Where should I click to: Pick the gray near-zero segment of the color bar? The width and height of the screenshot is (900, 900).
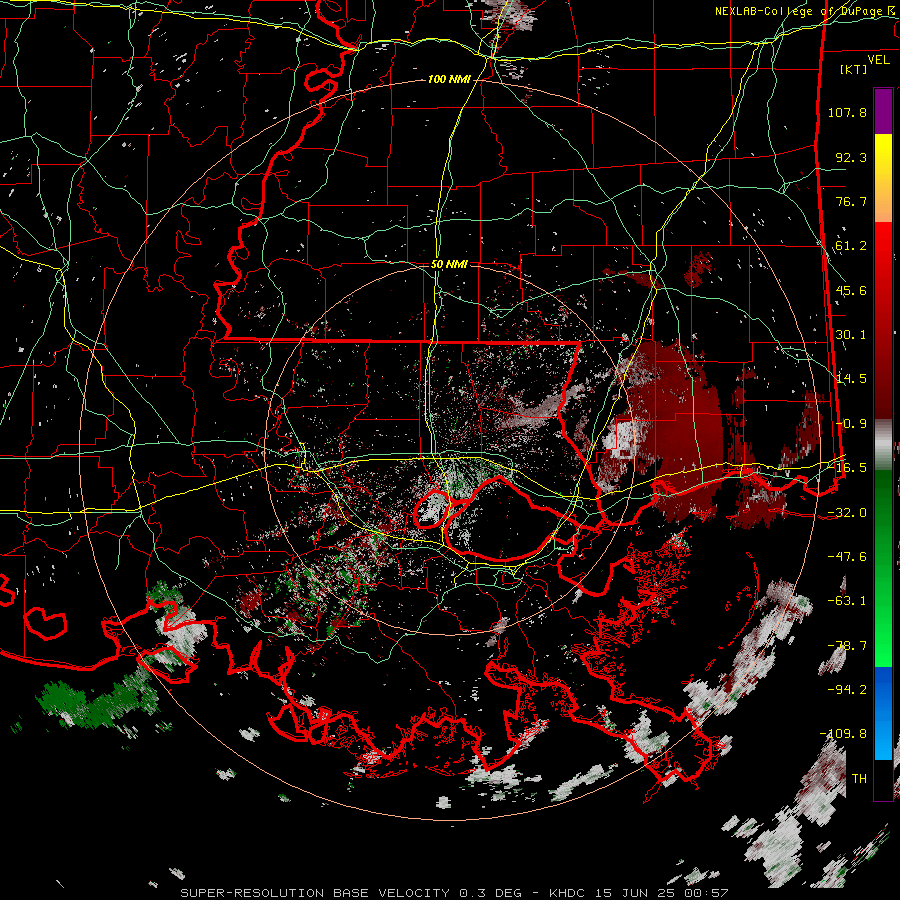(883, 445)
